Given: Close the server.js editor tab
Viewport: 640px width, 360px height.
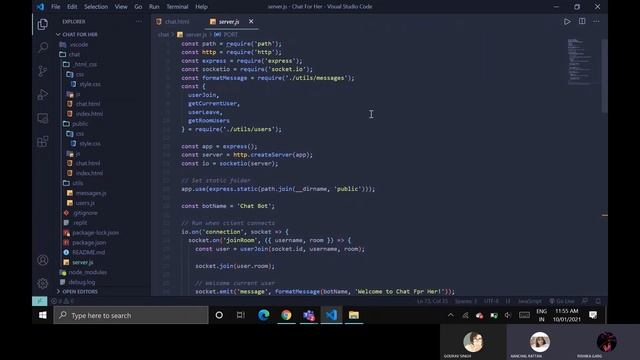Looking at the screenshot, I should click(x=251, y=21).
